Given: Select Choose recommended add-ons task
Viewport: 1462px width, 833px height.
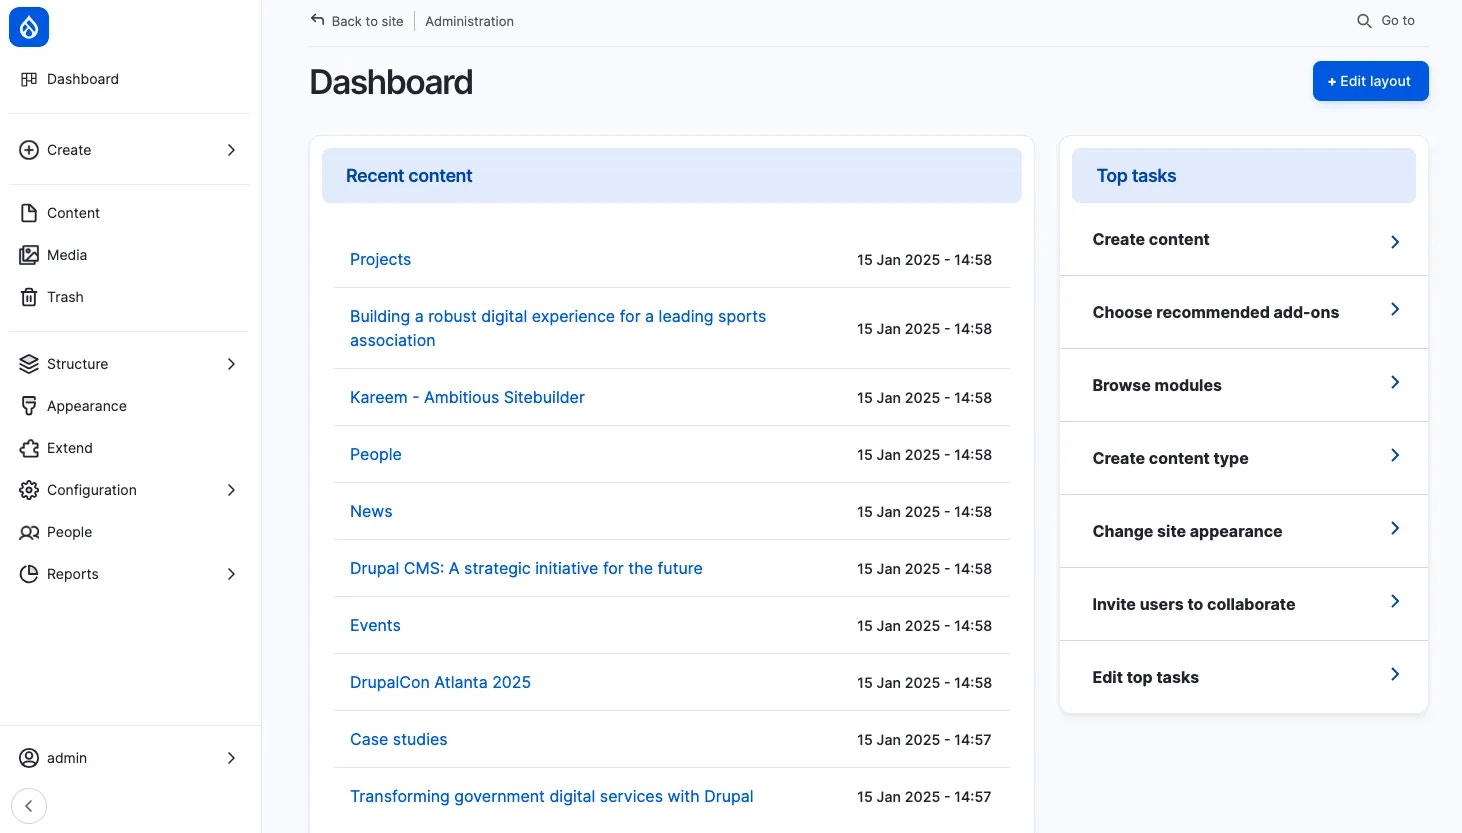Looking at the screenshot, I should pos(1215,312).
